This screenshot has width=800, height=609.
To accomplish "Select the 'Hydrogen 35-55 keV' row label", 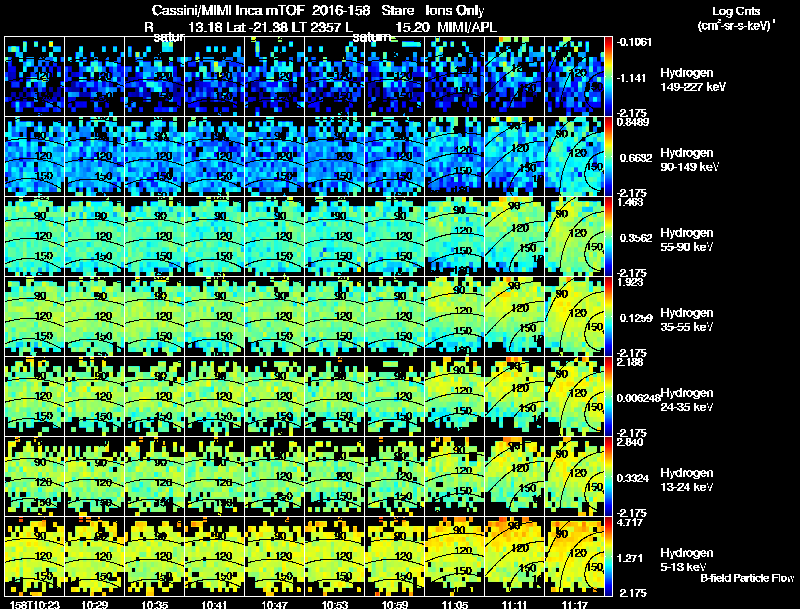I will [x=687, y=319].
